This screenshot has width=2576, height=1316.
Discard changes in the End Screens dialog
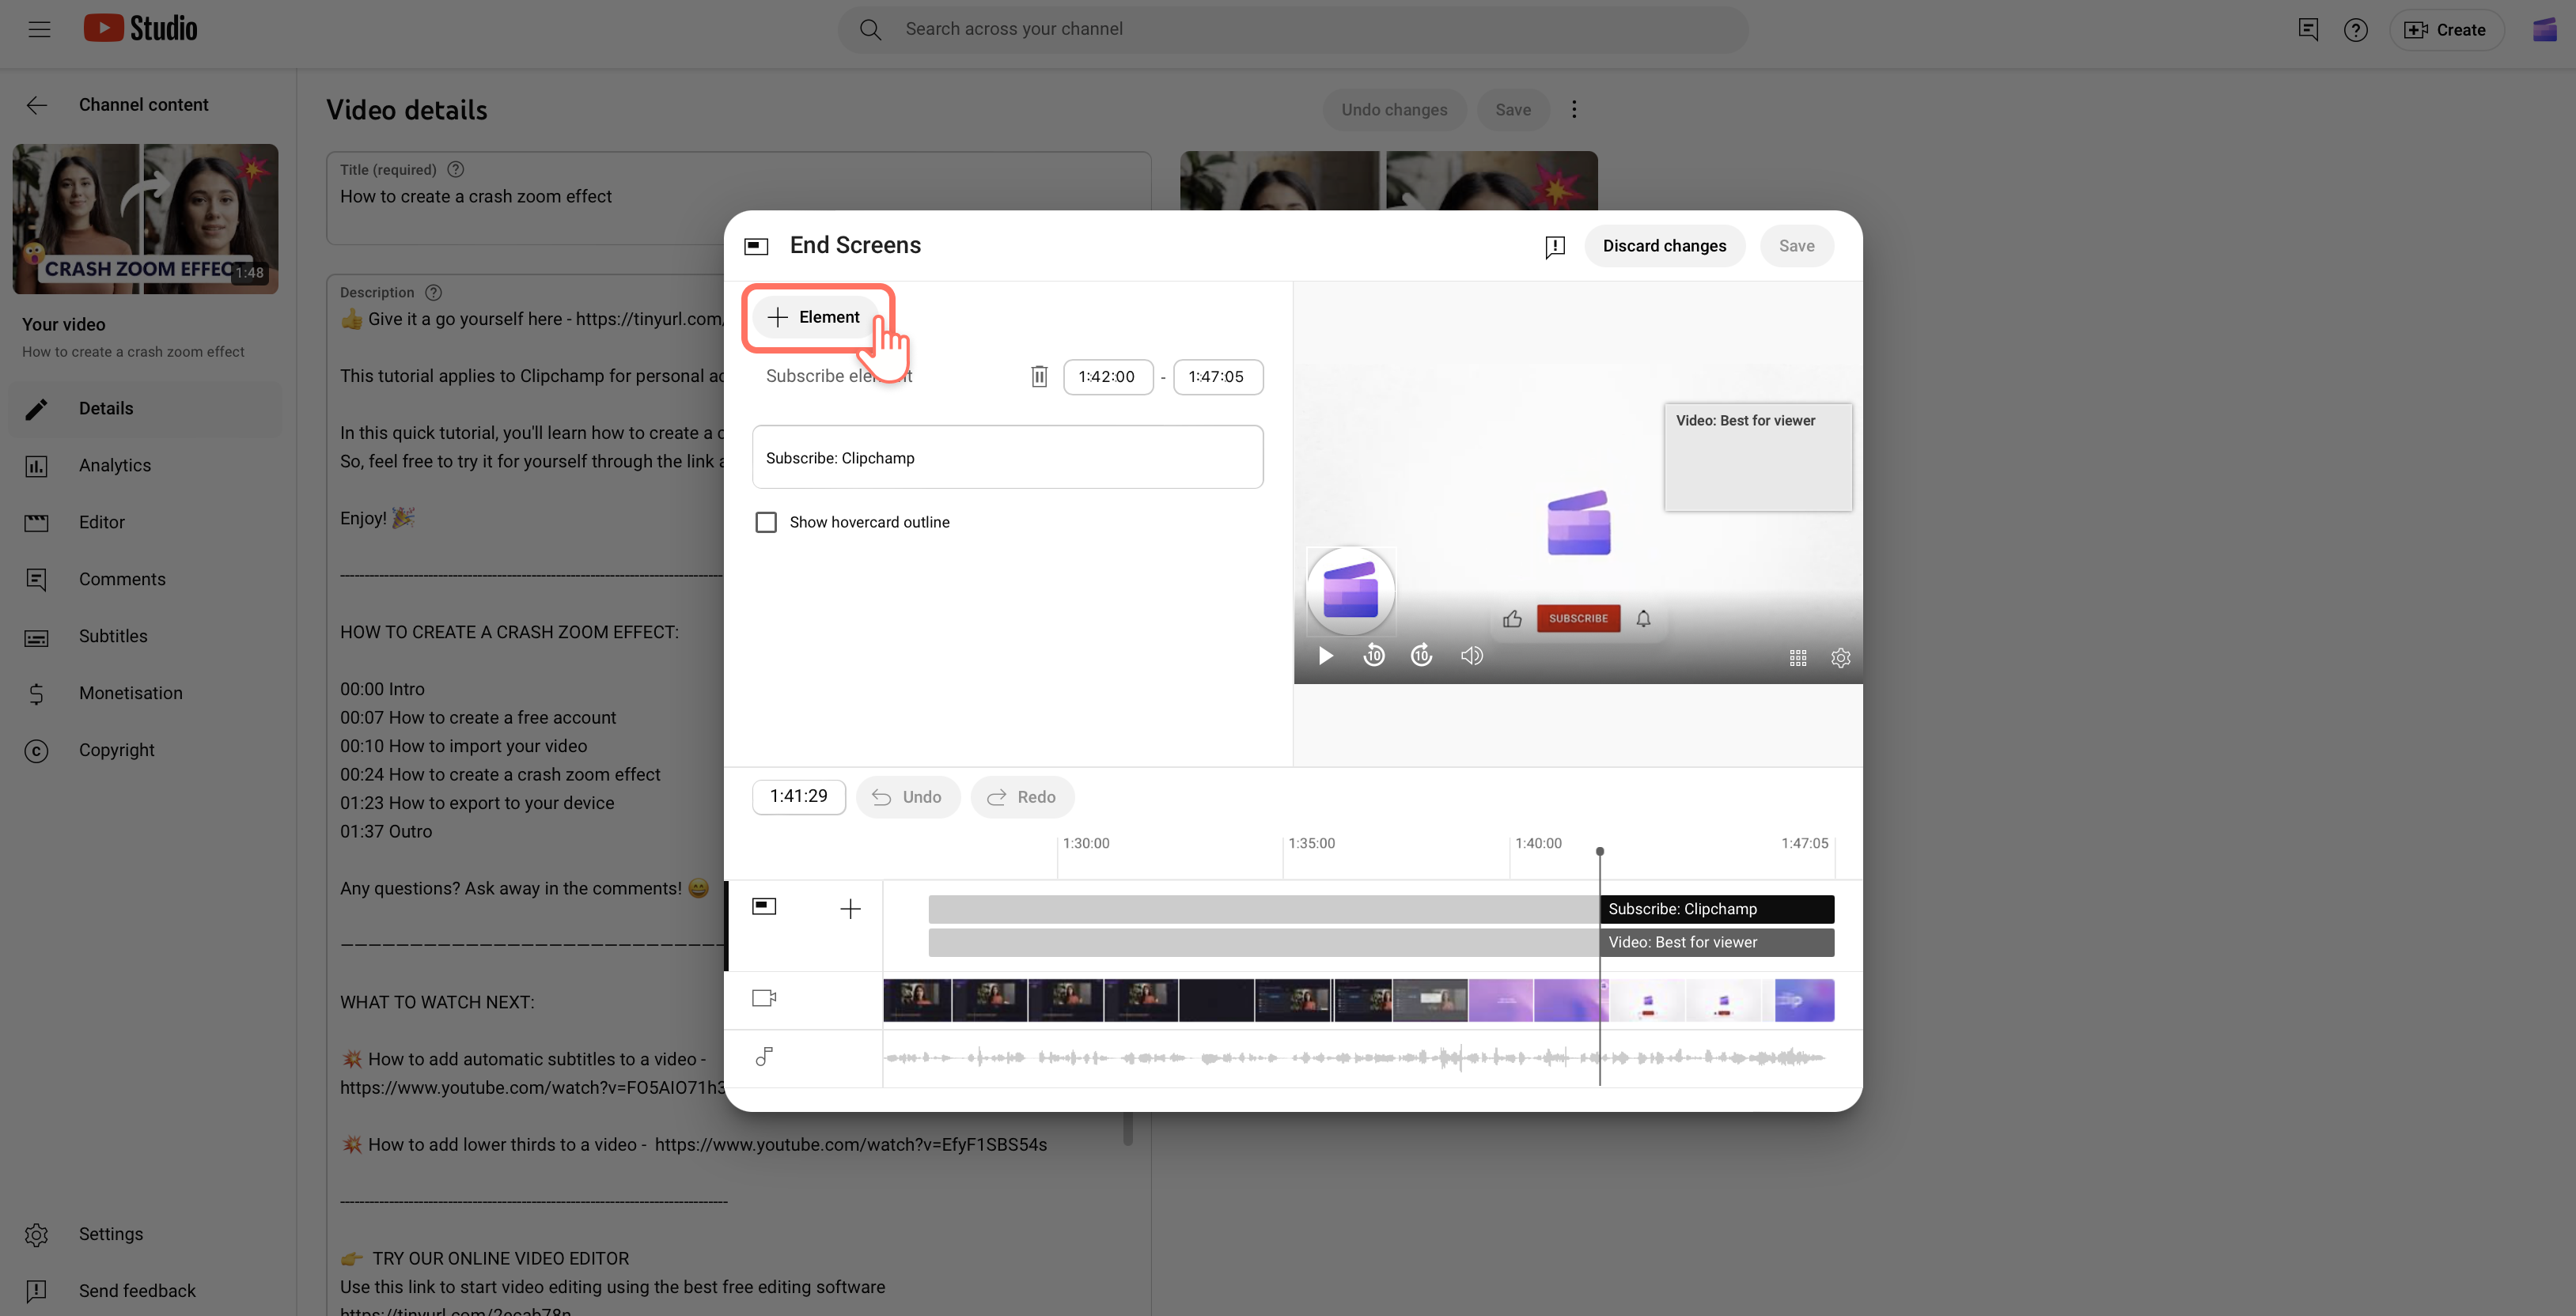pyautogui.click(x=1664, y=245)
